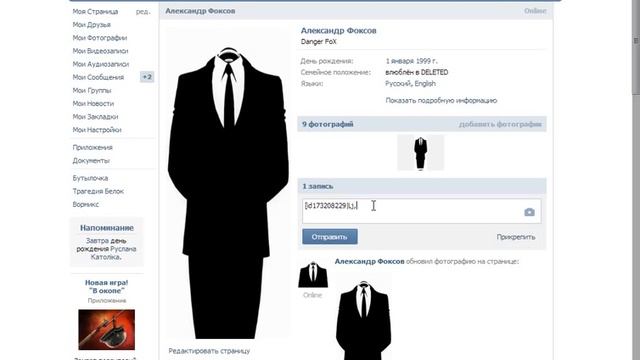Open post author Александр Фоксов link
Image resolution: width=640 pixels, height=360 pixels.
click(x=369, y=261)
